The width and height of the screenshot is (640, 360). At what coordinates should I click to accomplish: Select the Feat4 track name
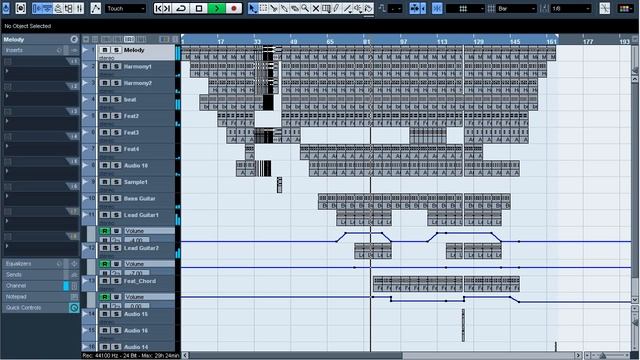pyautogui.click(x=131, y=149)
